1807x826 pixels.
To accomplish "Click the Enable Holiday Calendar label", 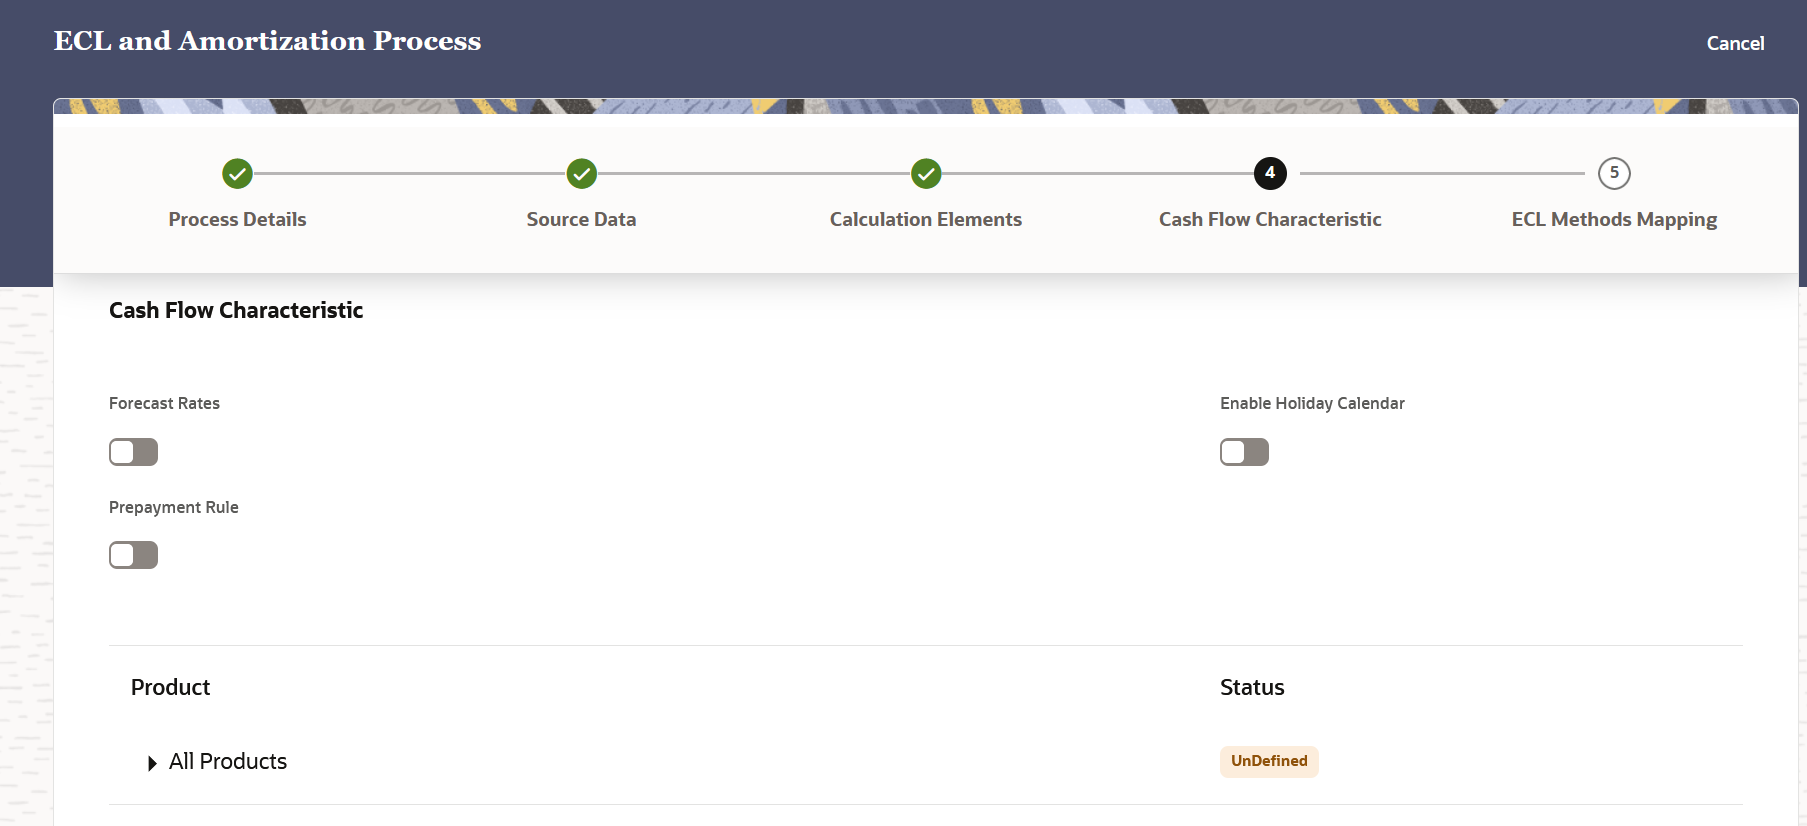I will click(x=1312, y=403).
